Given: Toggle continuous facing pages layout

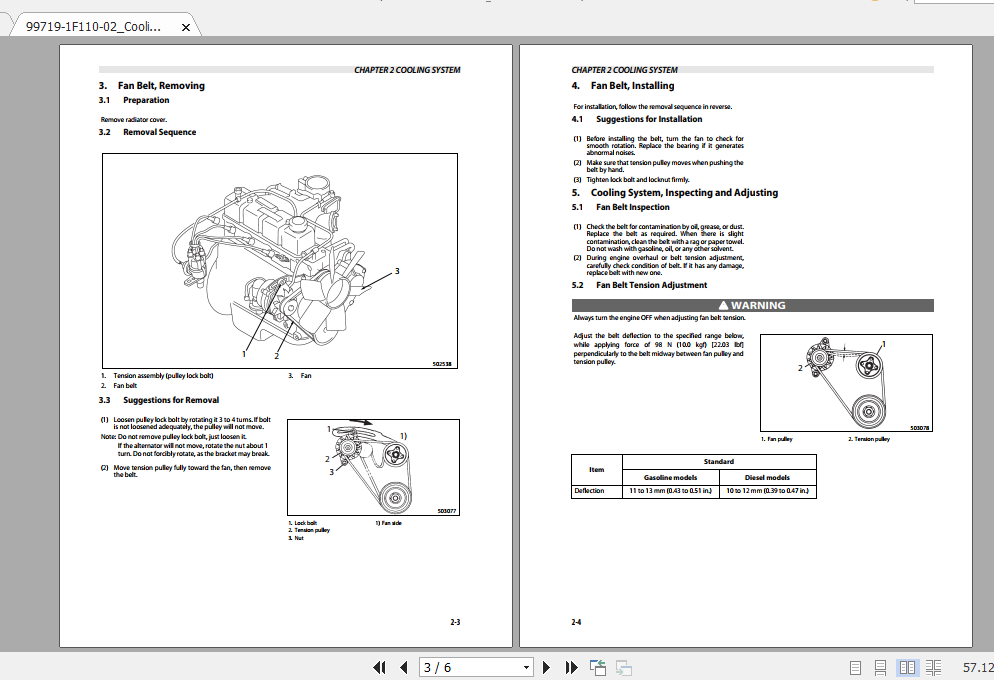Looking at the screenshot, I should (933, 667).
